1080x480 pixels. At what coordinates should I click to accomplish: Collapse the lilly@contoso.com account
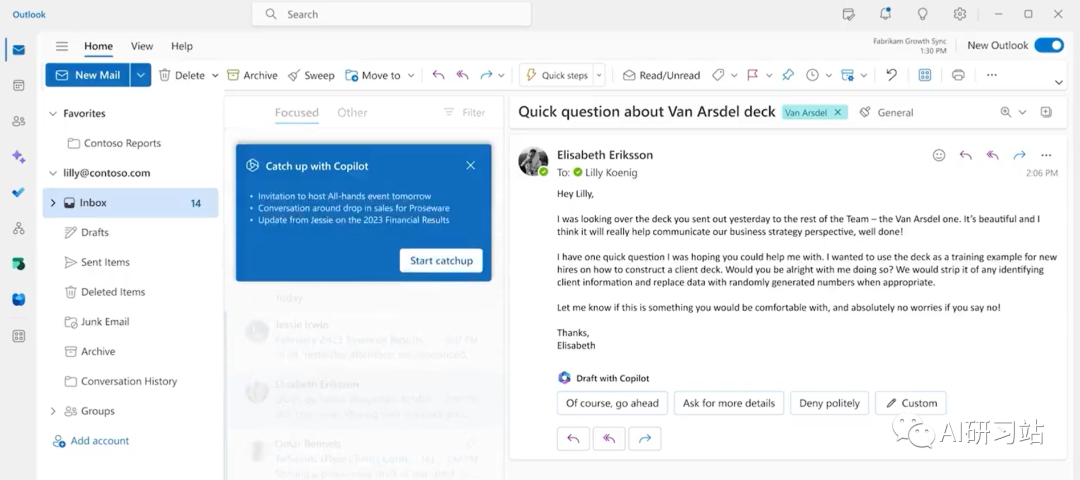coord(53,173)
